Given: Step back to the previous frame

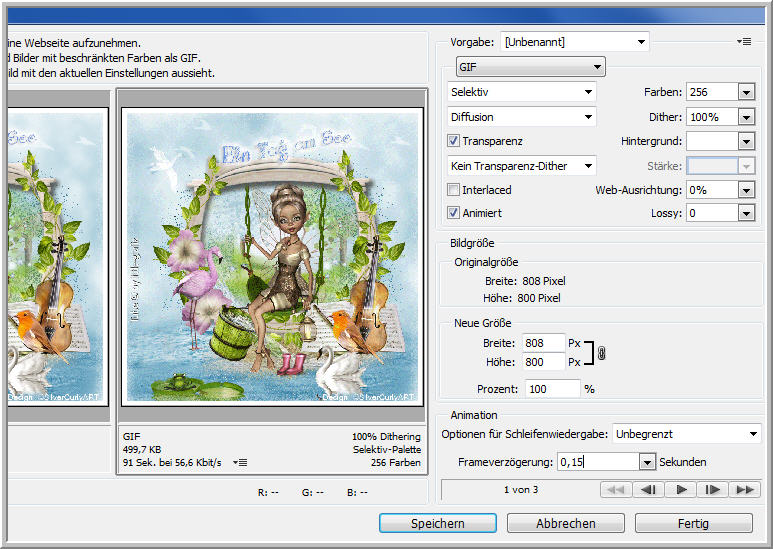Looking at the screenshot, I should (648, 489).
